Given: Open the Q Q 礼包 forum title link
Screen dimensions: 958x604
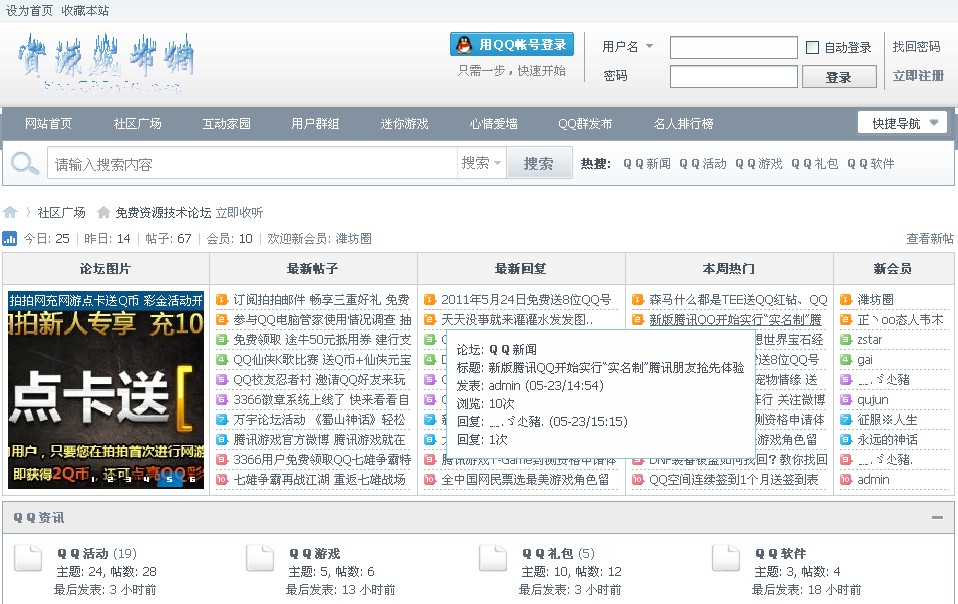Looking at the screenshot, I should (548, 553).
